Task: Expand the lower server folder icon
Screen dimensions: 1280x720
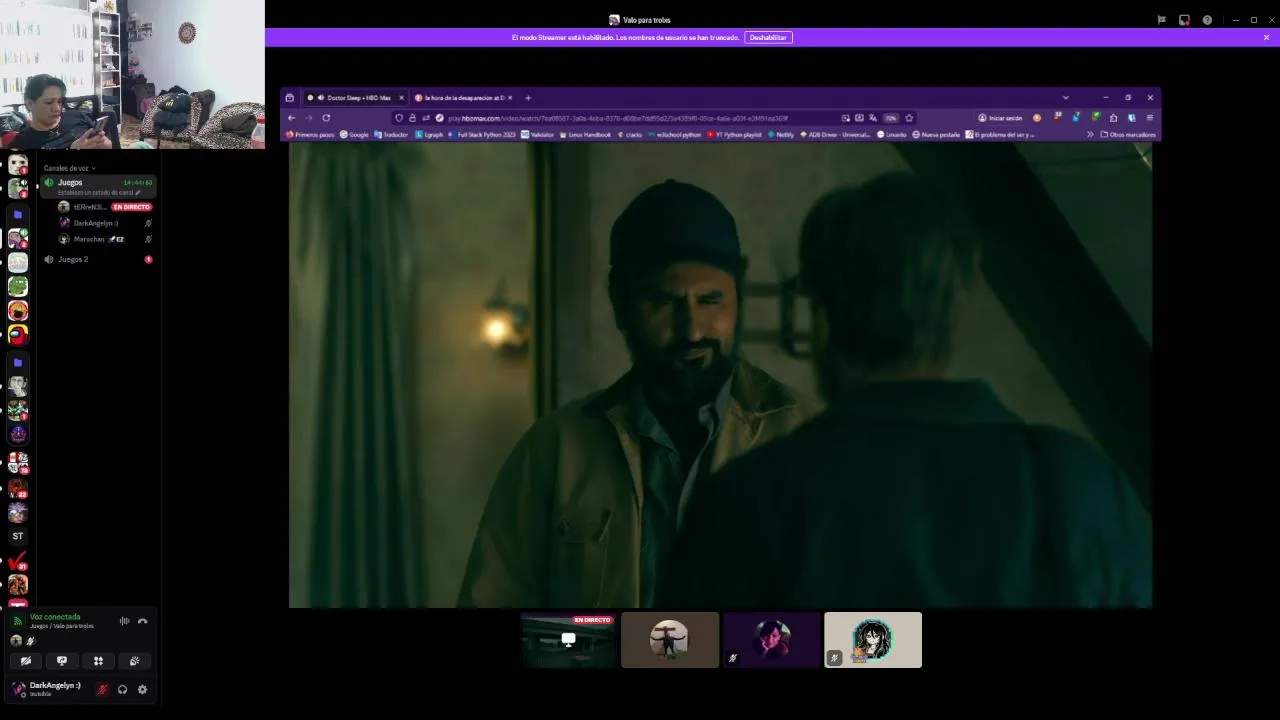Action: click(x=18, y=362)
